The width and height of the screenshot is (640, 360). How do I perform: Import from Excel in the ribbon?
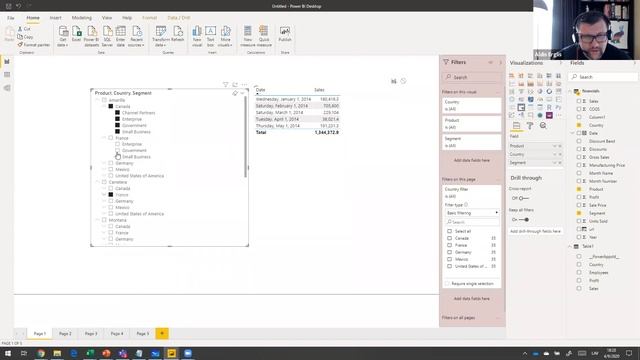(x=76, y=34)
